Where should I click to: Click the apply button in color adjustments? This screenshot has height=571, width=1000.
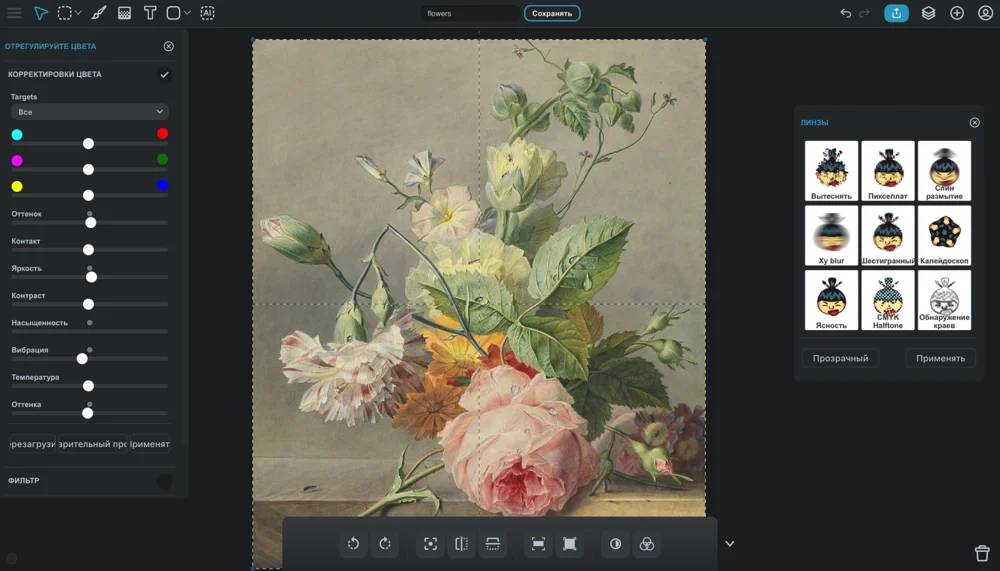150,444
